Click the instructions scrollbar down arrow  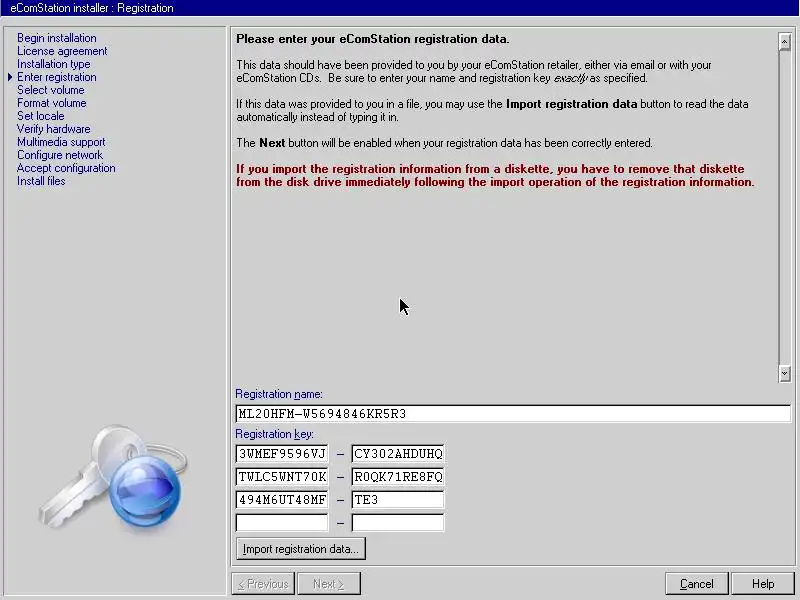pyautogui.click(x=785, y=373)
